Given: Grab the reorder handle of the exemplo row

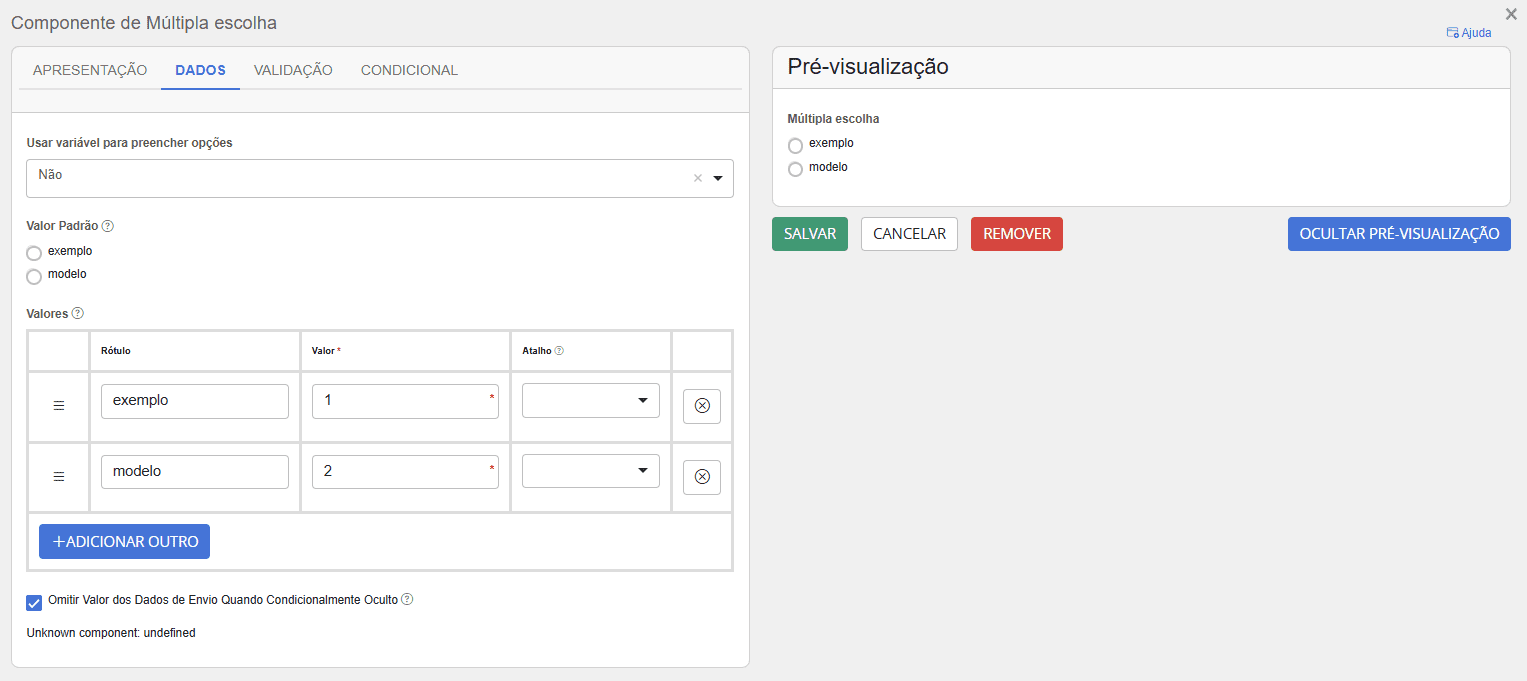Looking at the screenshot, I should point(58,406).
